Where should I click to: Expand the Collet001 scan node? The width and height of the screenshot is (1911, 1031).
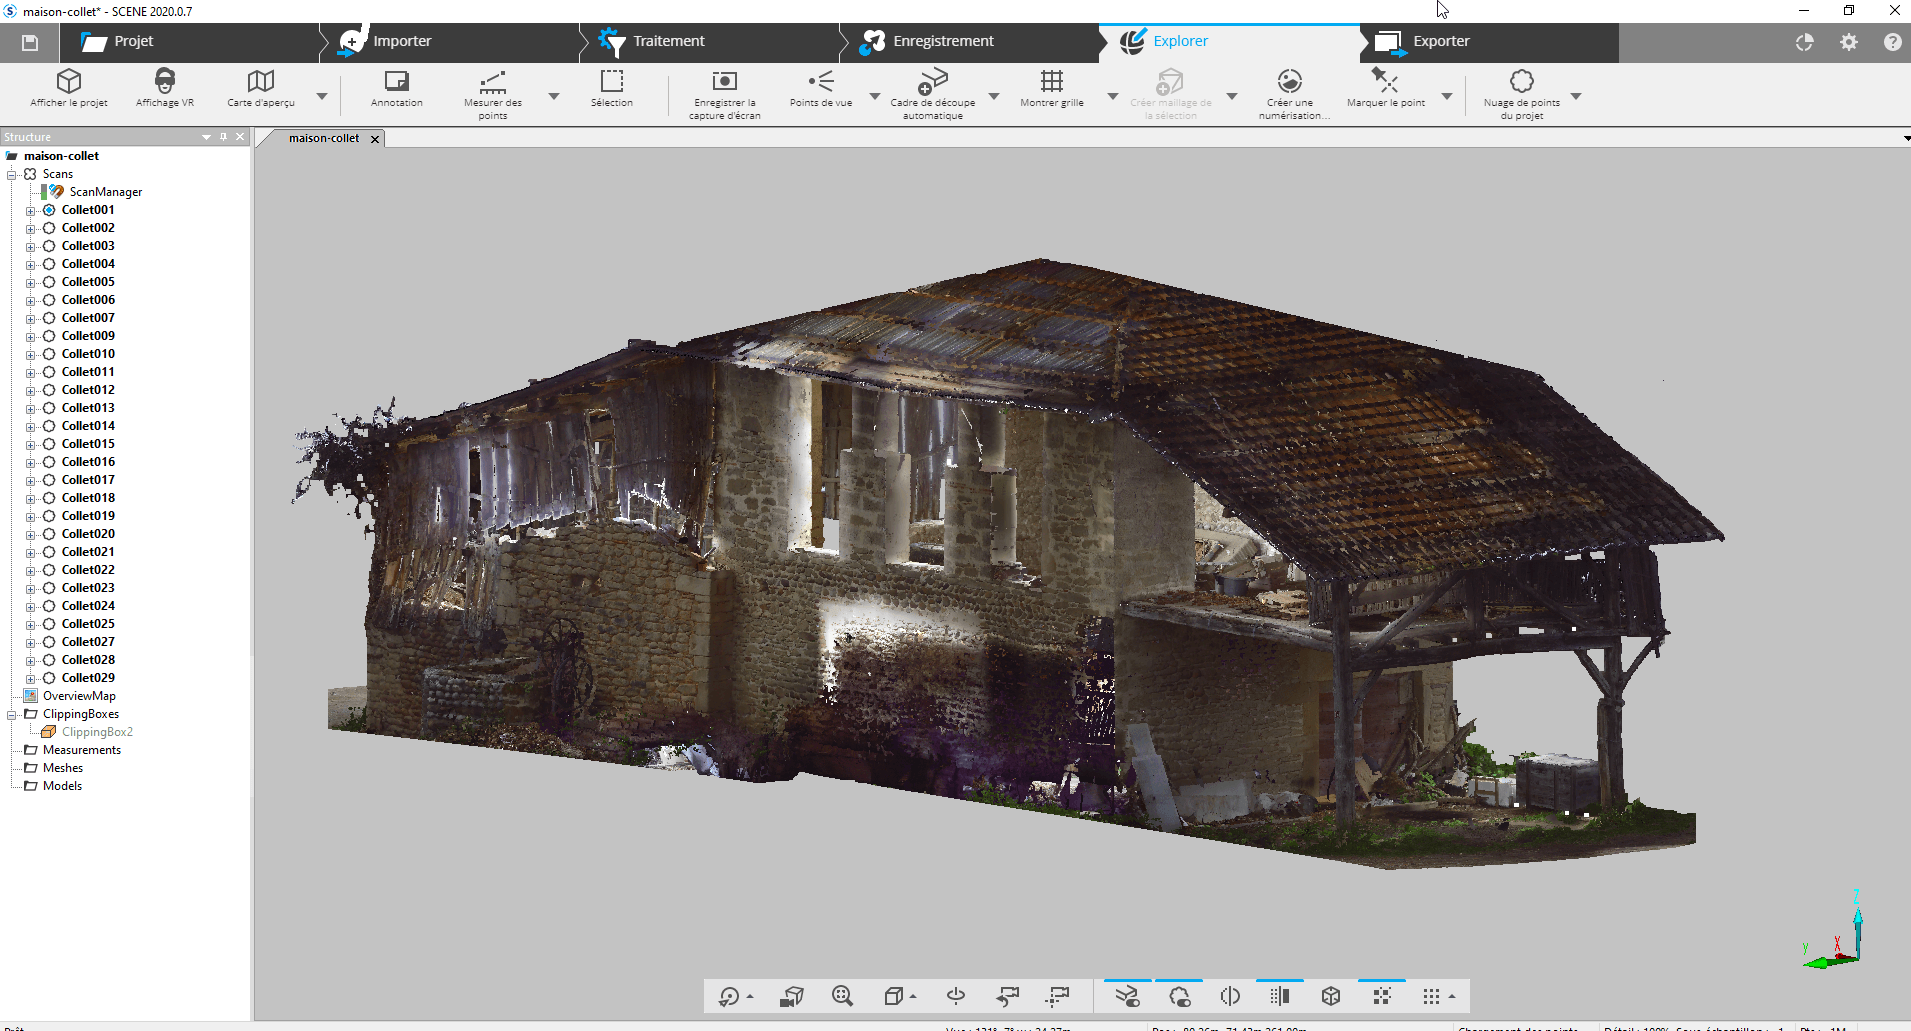(31, 210)
